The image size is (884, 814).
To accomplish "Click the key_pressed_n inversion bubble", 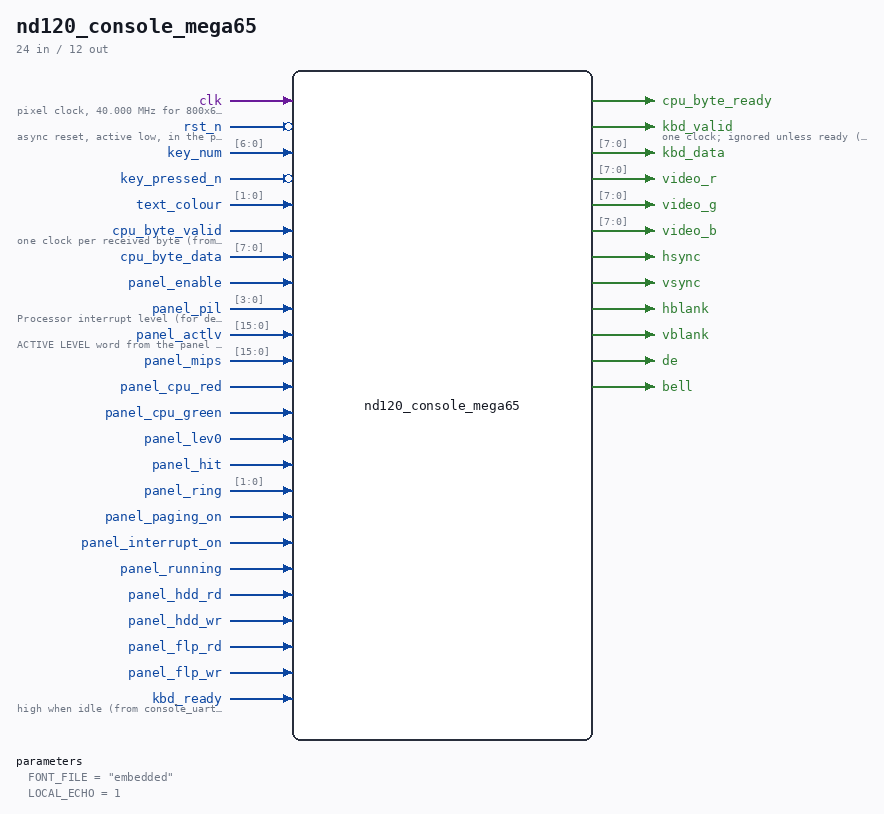I will (288, 179).
